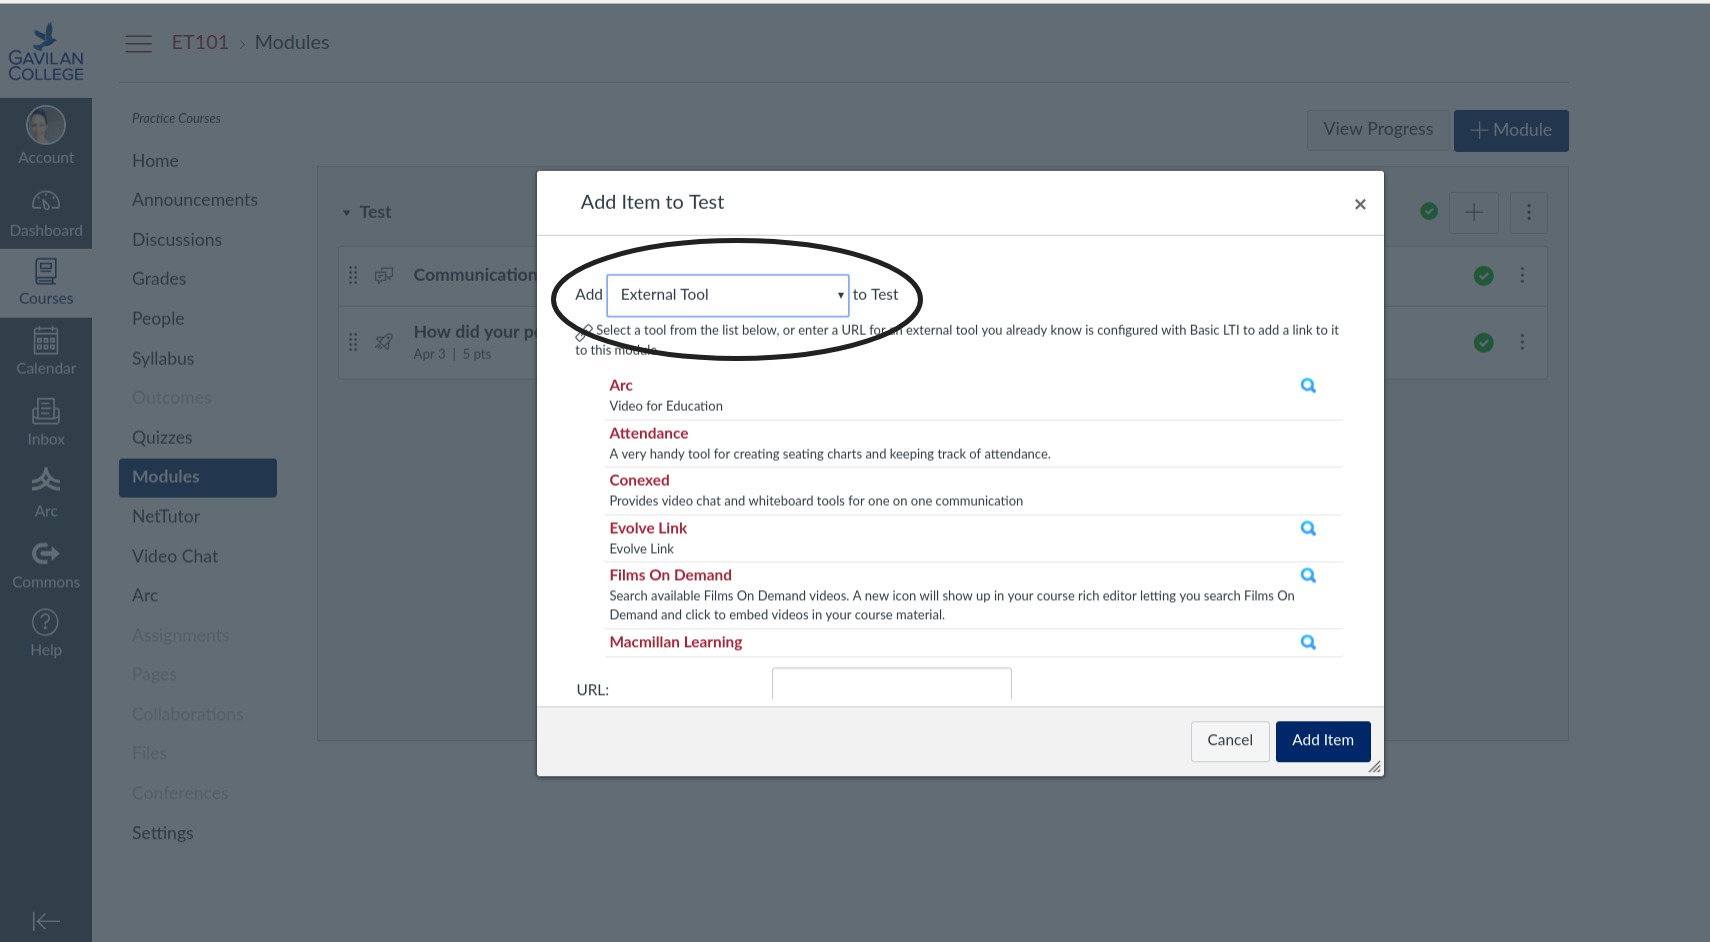Image resolution: width=1710 pixels, height=942 pixels.
Task: Click the Add Item button
Action: click(1322, 741)
